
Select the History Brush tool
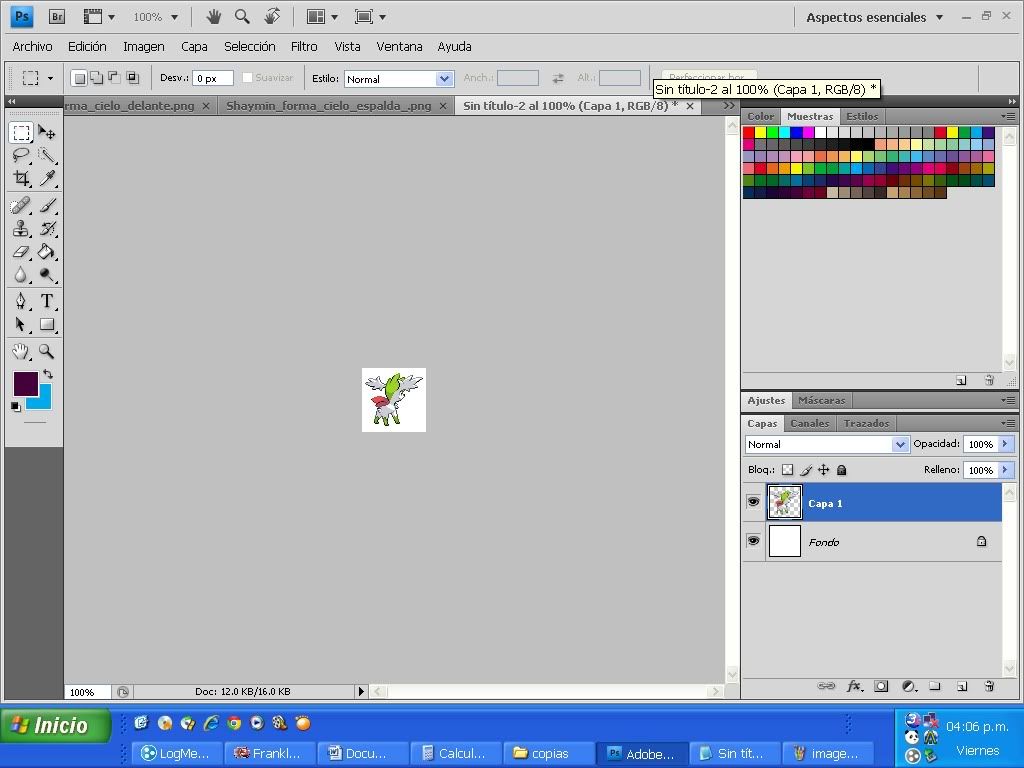[46, 229]
